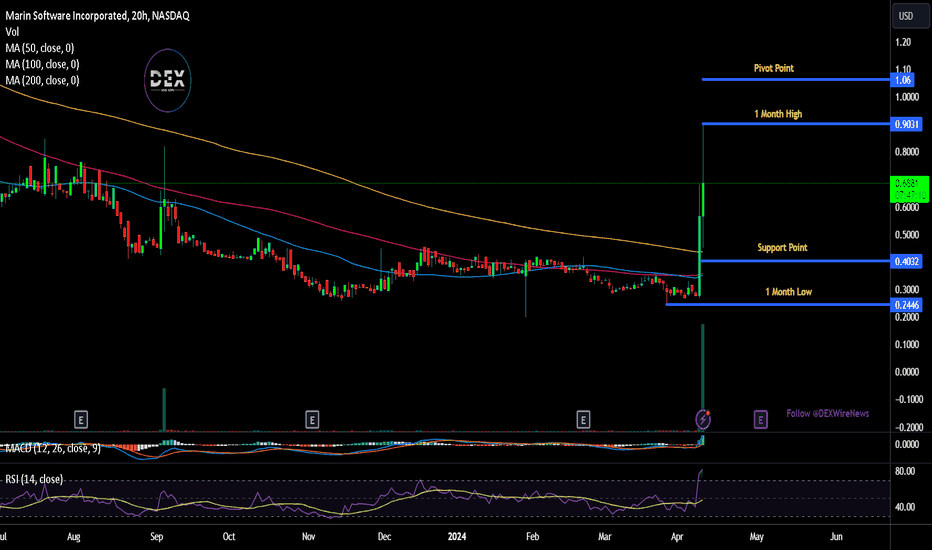
Task: Select the MA (200, close, 0) indicator
Action: pyautogui.click(x=42, y=80)
